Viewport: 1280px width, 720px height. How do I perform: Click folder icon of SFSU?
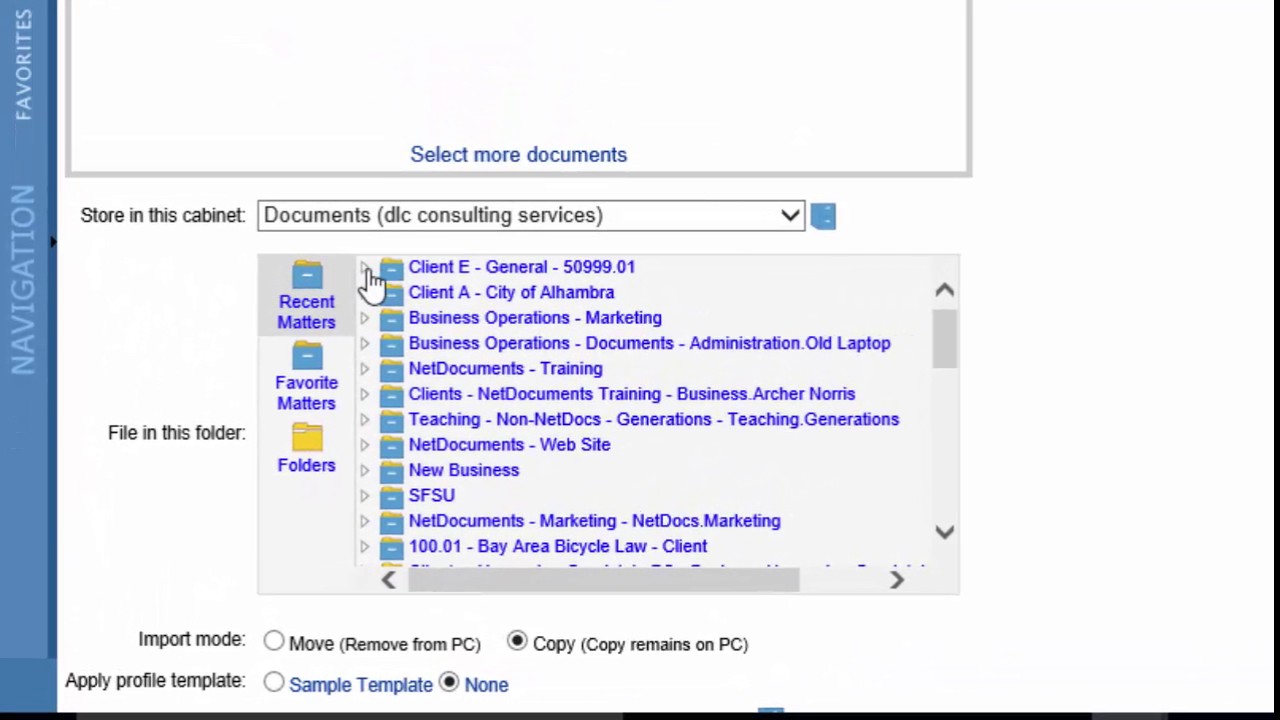[x=391, y=496]
